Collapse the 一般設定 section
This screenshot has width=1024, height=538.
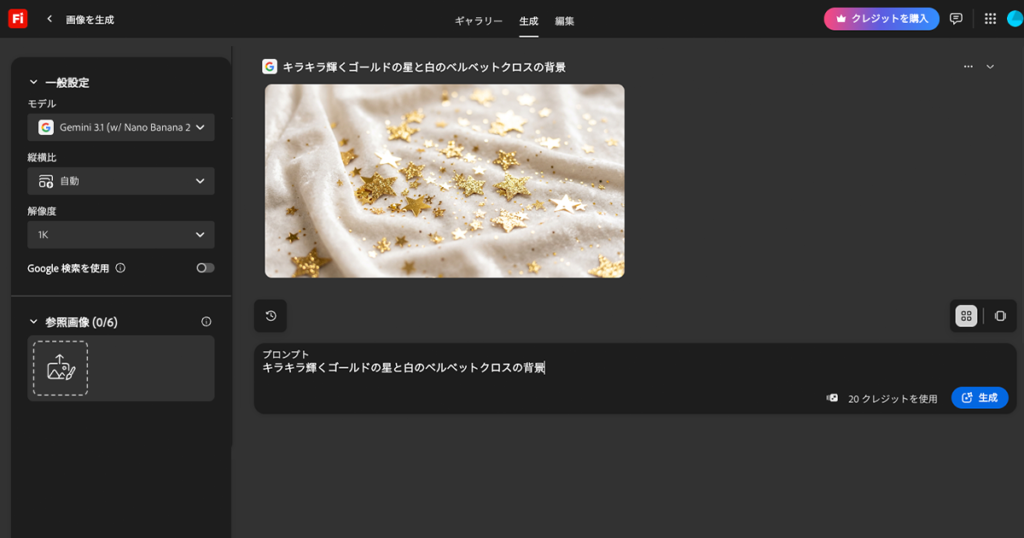33,82
